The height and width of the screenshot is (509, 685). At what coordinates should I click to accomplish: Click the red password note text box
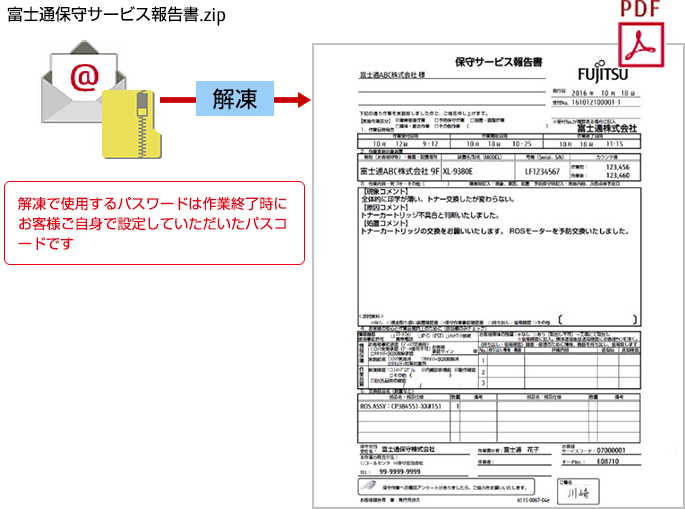(154, 223)
